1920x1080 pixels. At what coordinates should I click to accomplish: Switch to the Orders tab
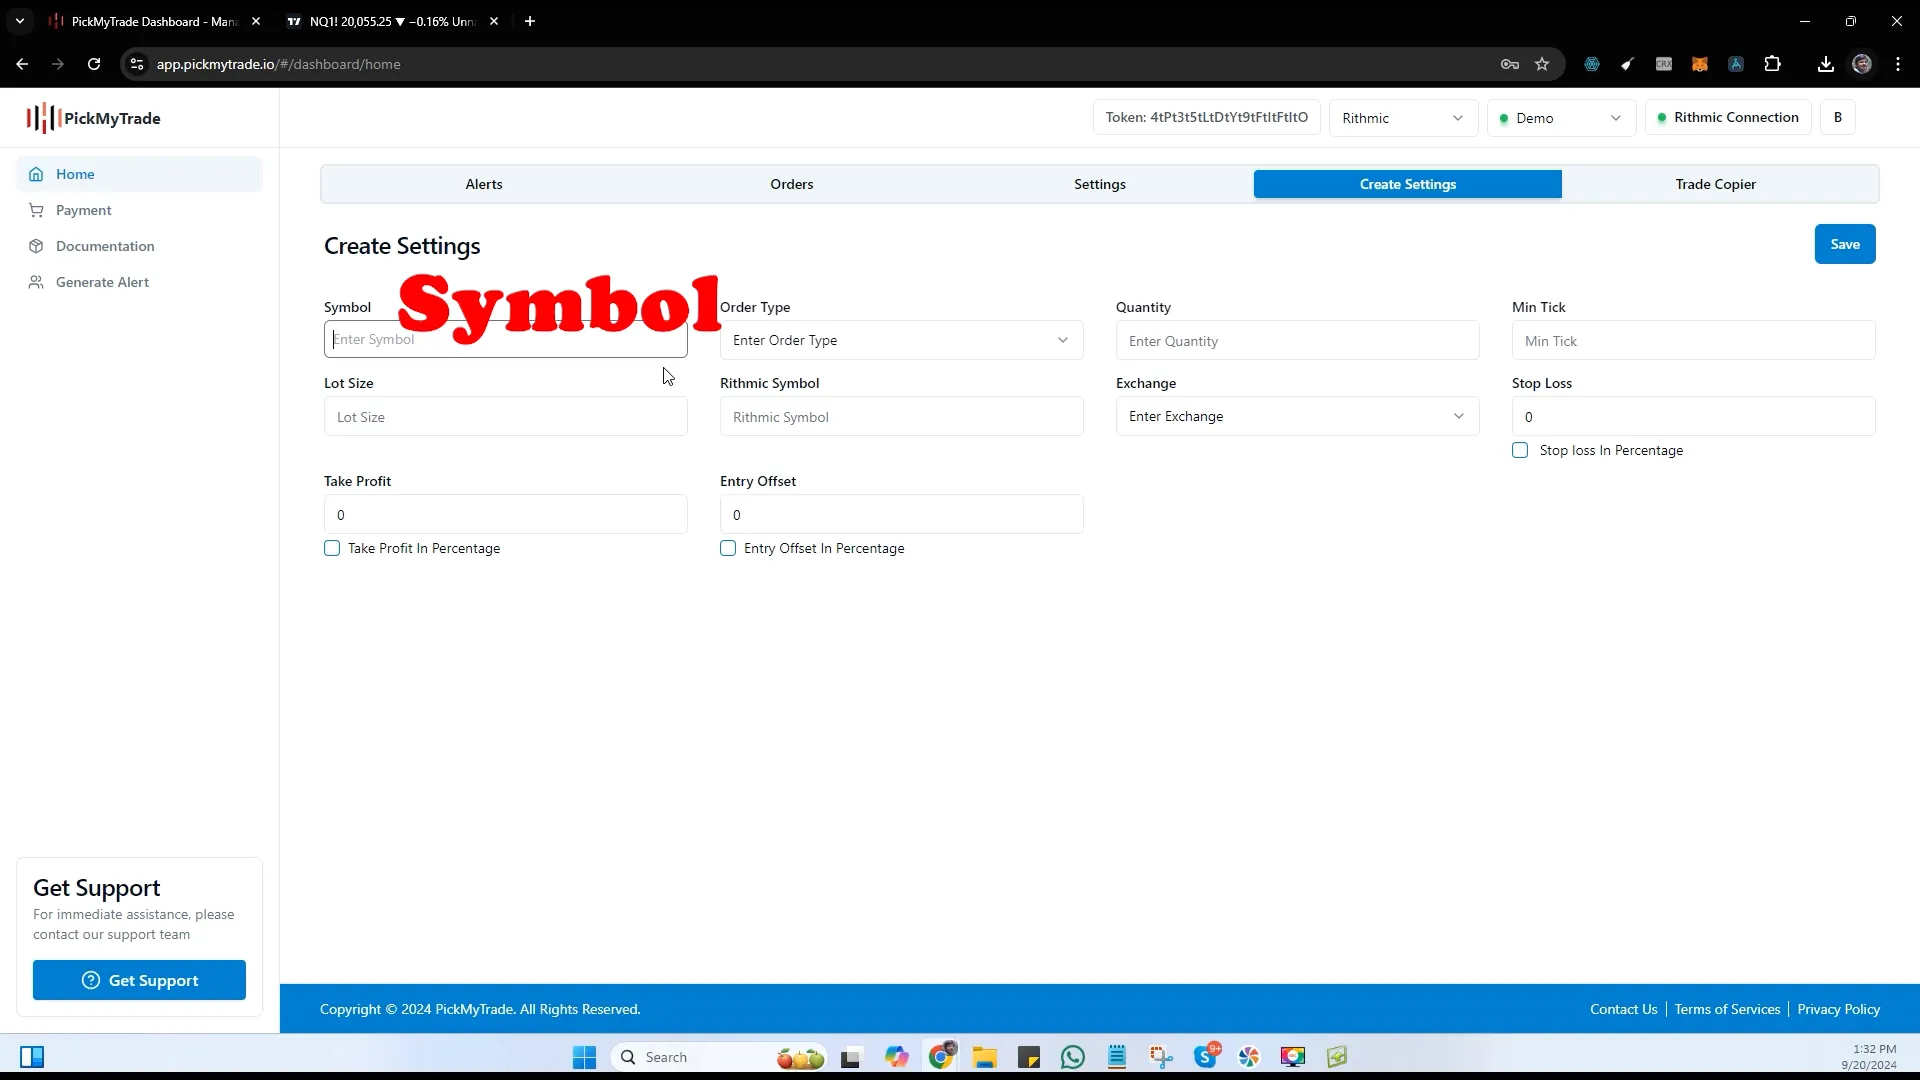tap(792, 184)
